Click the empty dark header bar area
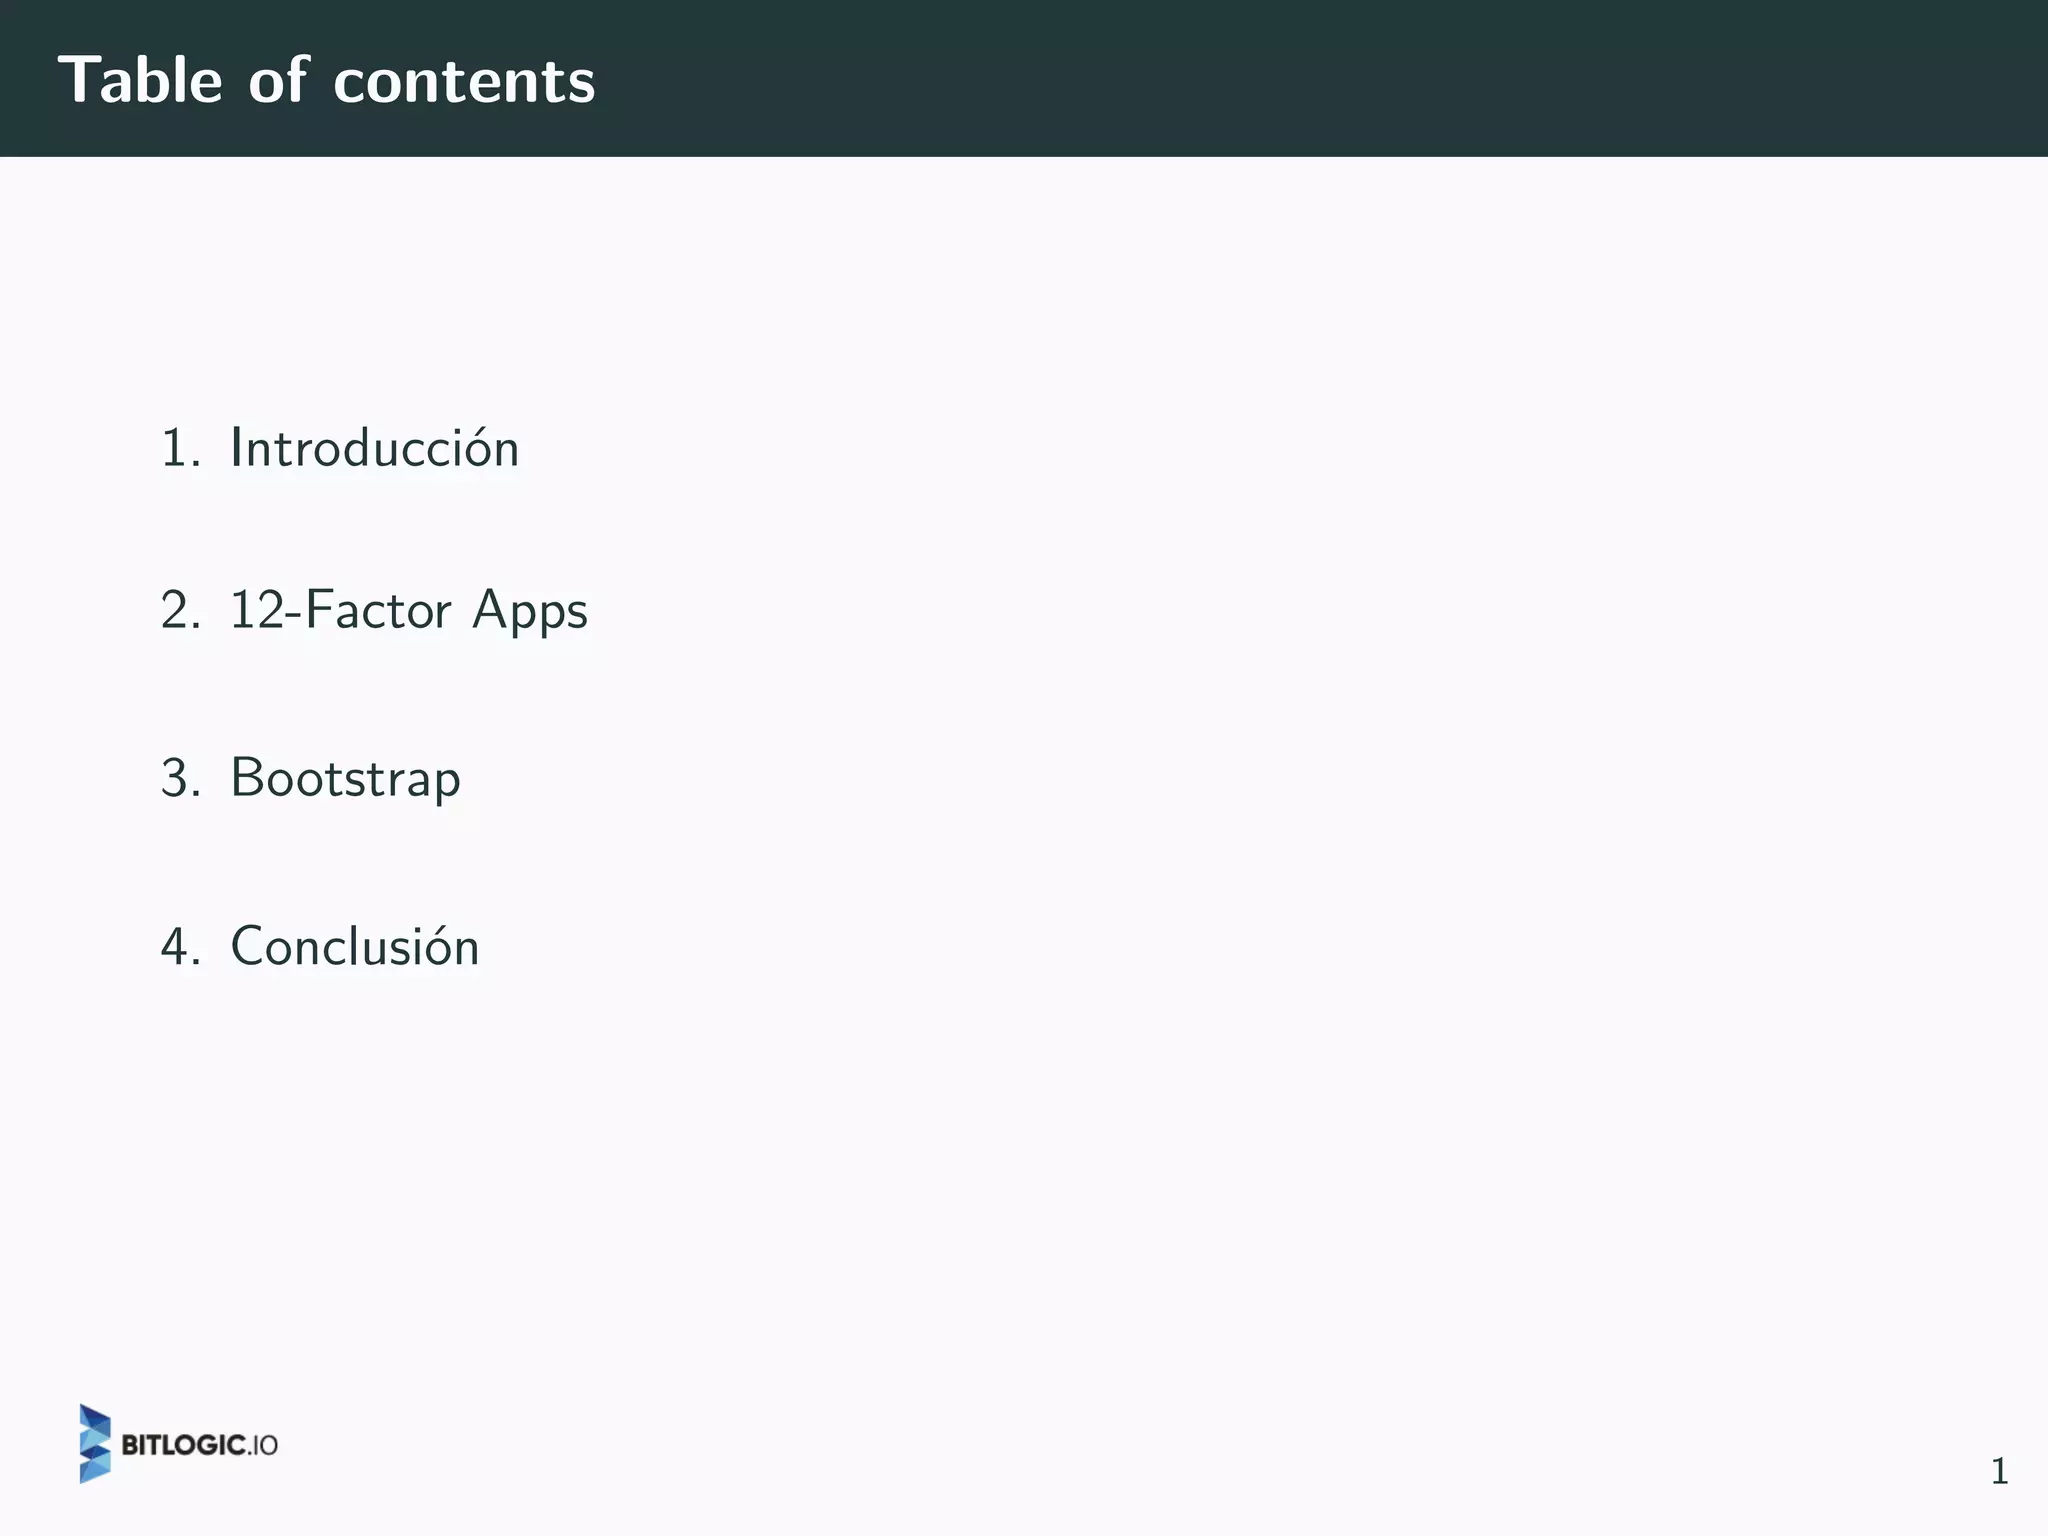The image size is (2048, 1536). pyautogui.click(x=1300, y=78)
